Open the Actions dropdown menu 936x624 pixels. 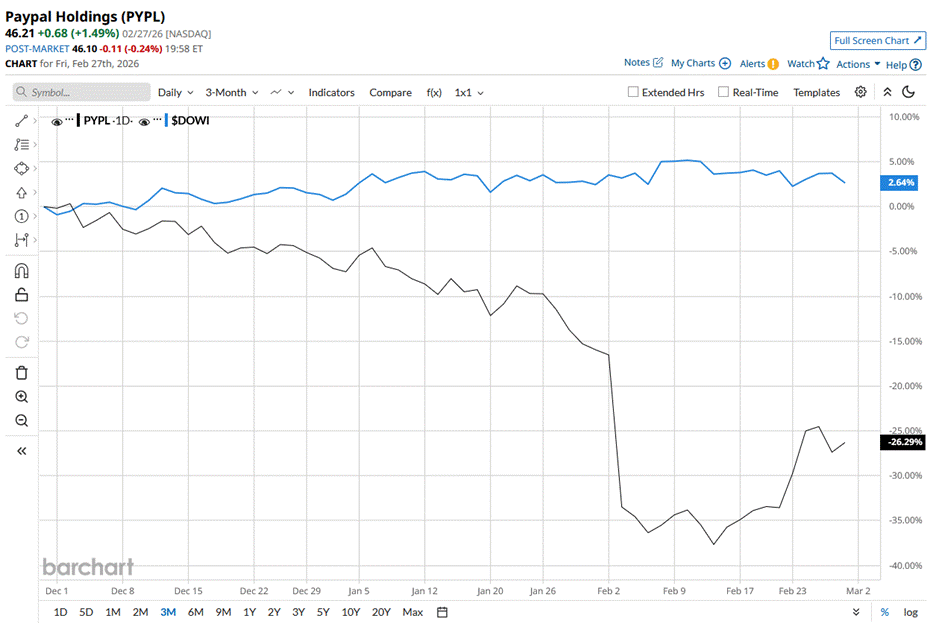(x=858, y=64)
